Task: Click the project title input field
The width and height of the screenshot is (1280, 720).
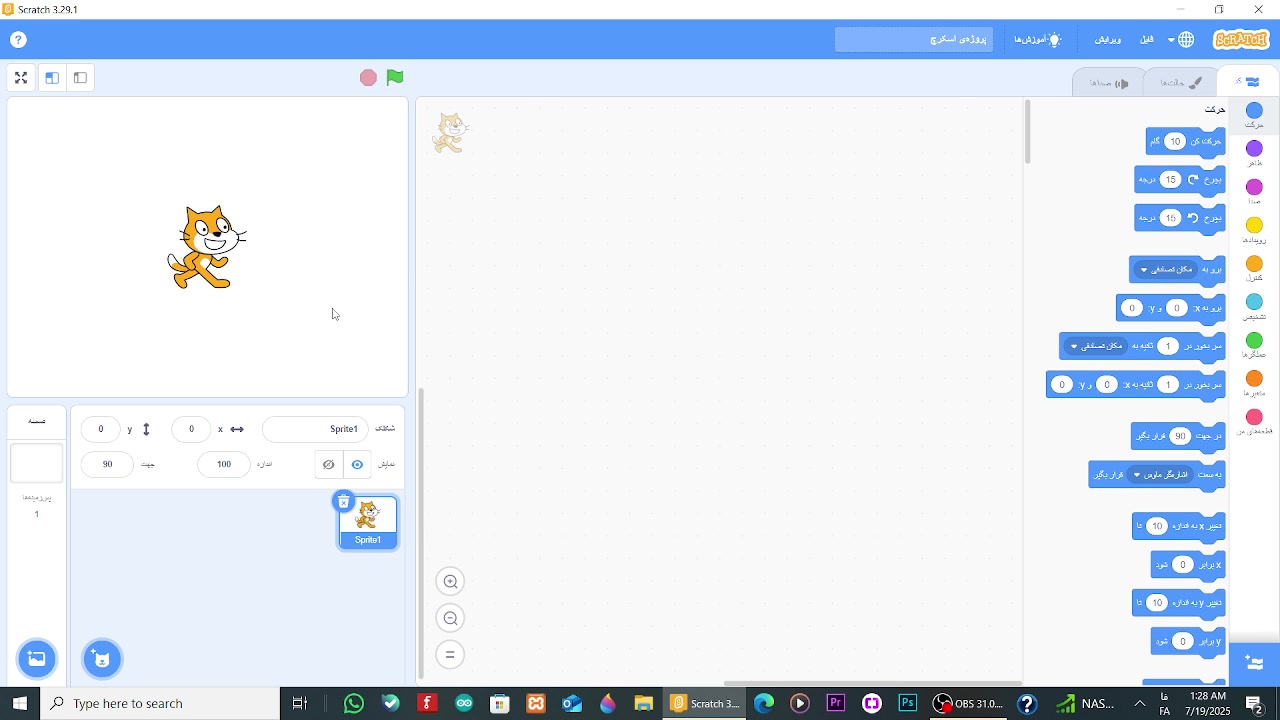Action: pyautogui.click(x=914, y=40)
